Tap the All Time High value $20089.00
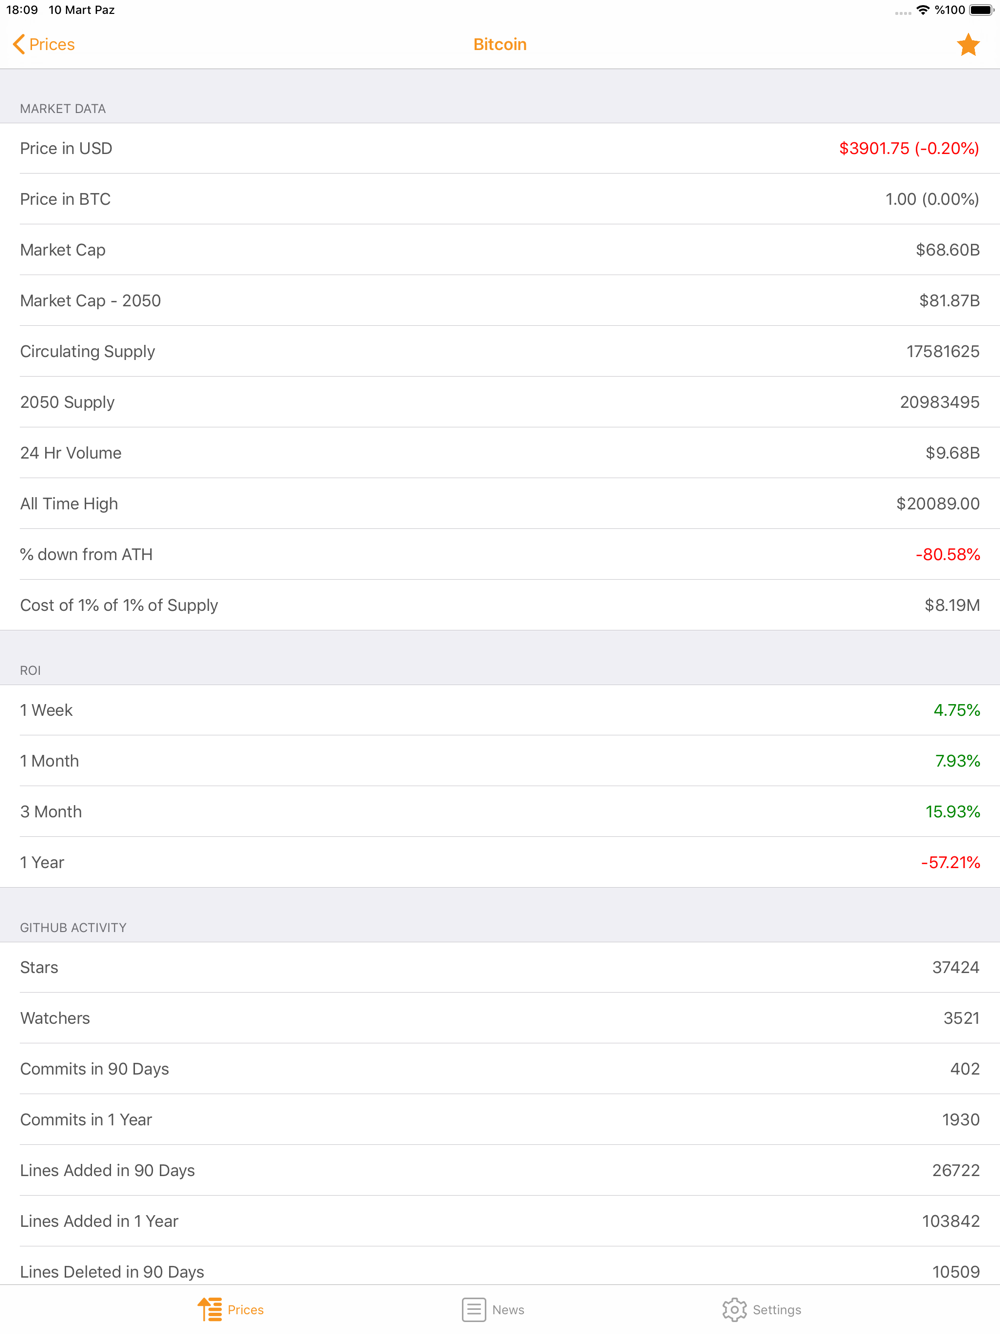Image resolution: width=1000 pixels, height=1334 pixels. coord(938,503)
